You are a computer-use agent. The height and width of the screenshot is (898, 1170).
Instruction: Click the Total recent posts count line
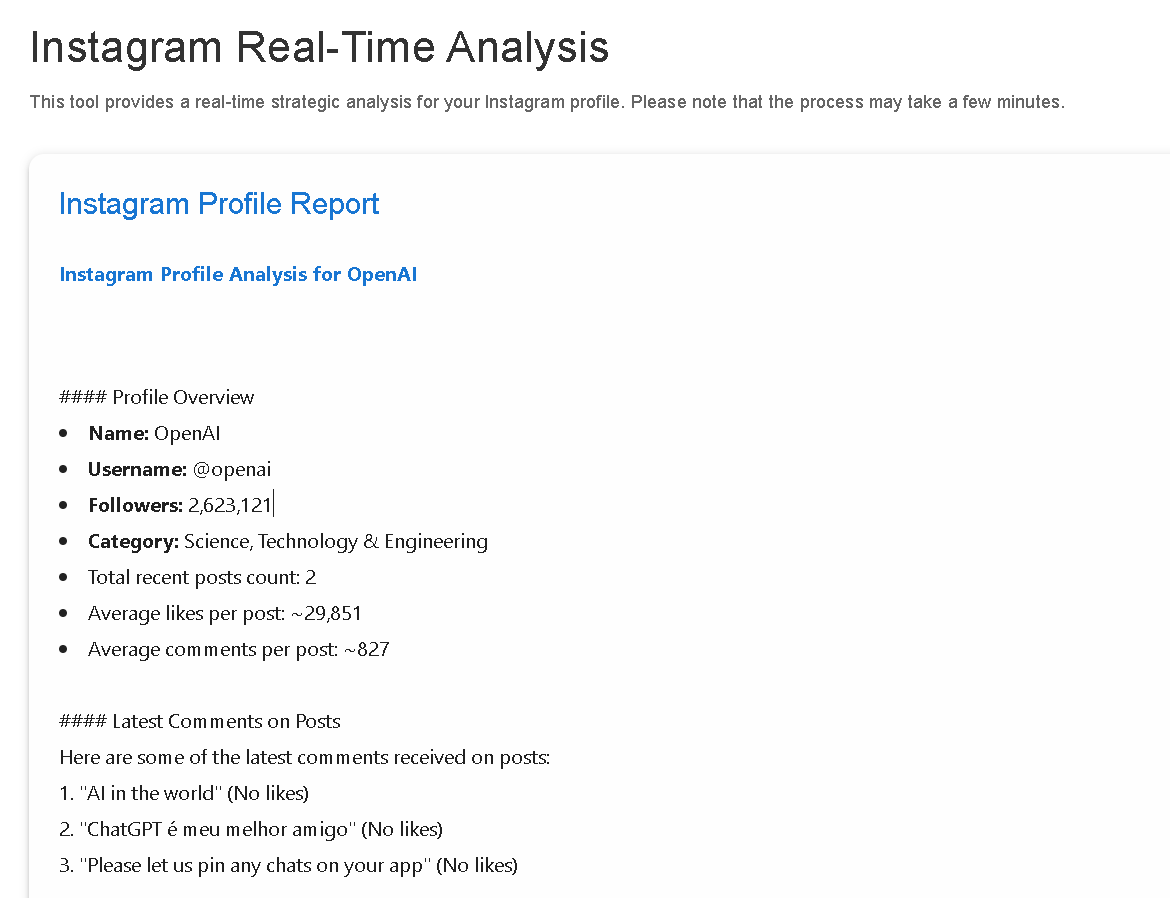point(202,577)
